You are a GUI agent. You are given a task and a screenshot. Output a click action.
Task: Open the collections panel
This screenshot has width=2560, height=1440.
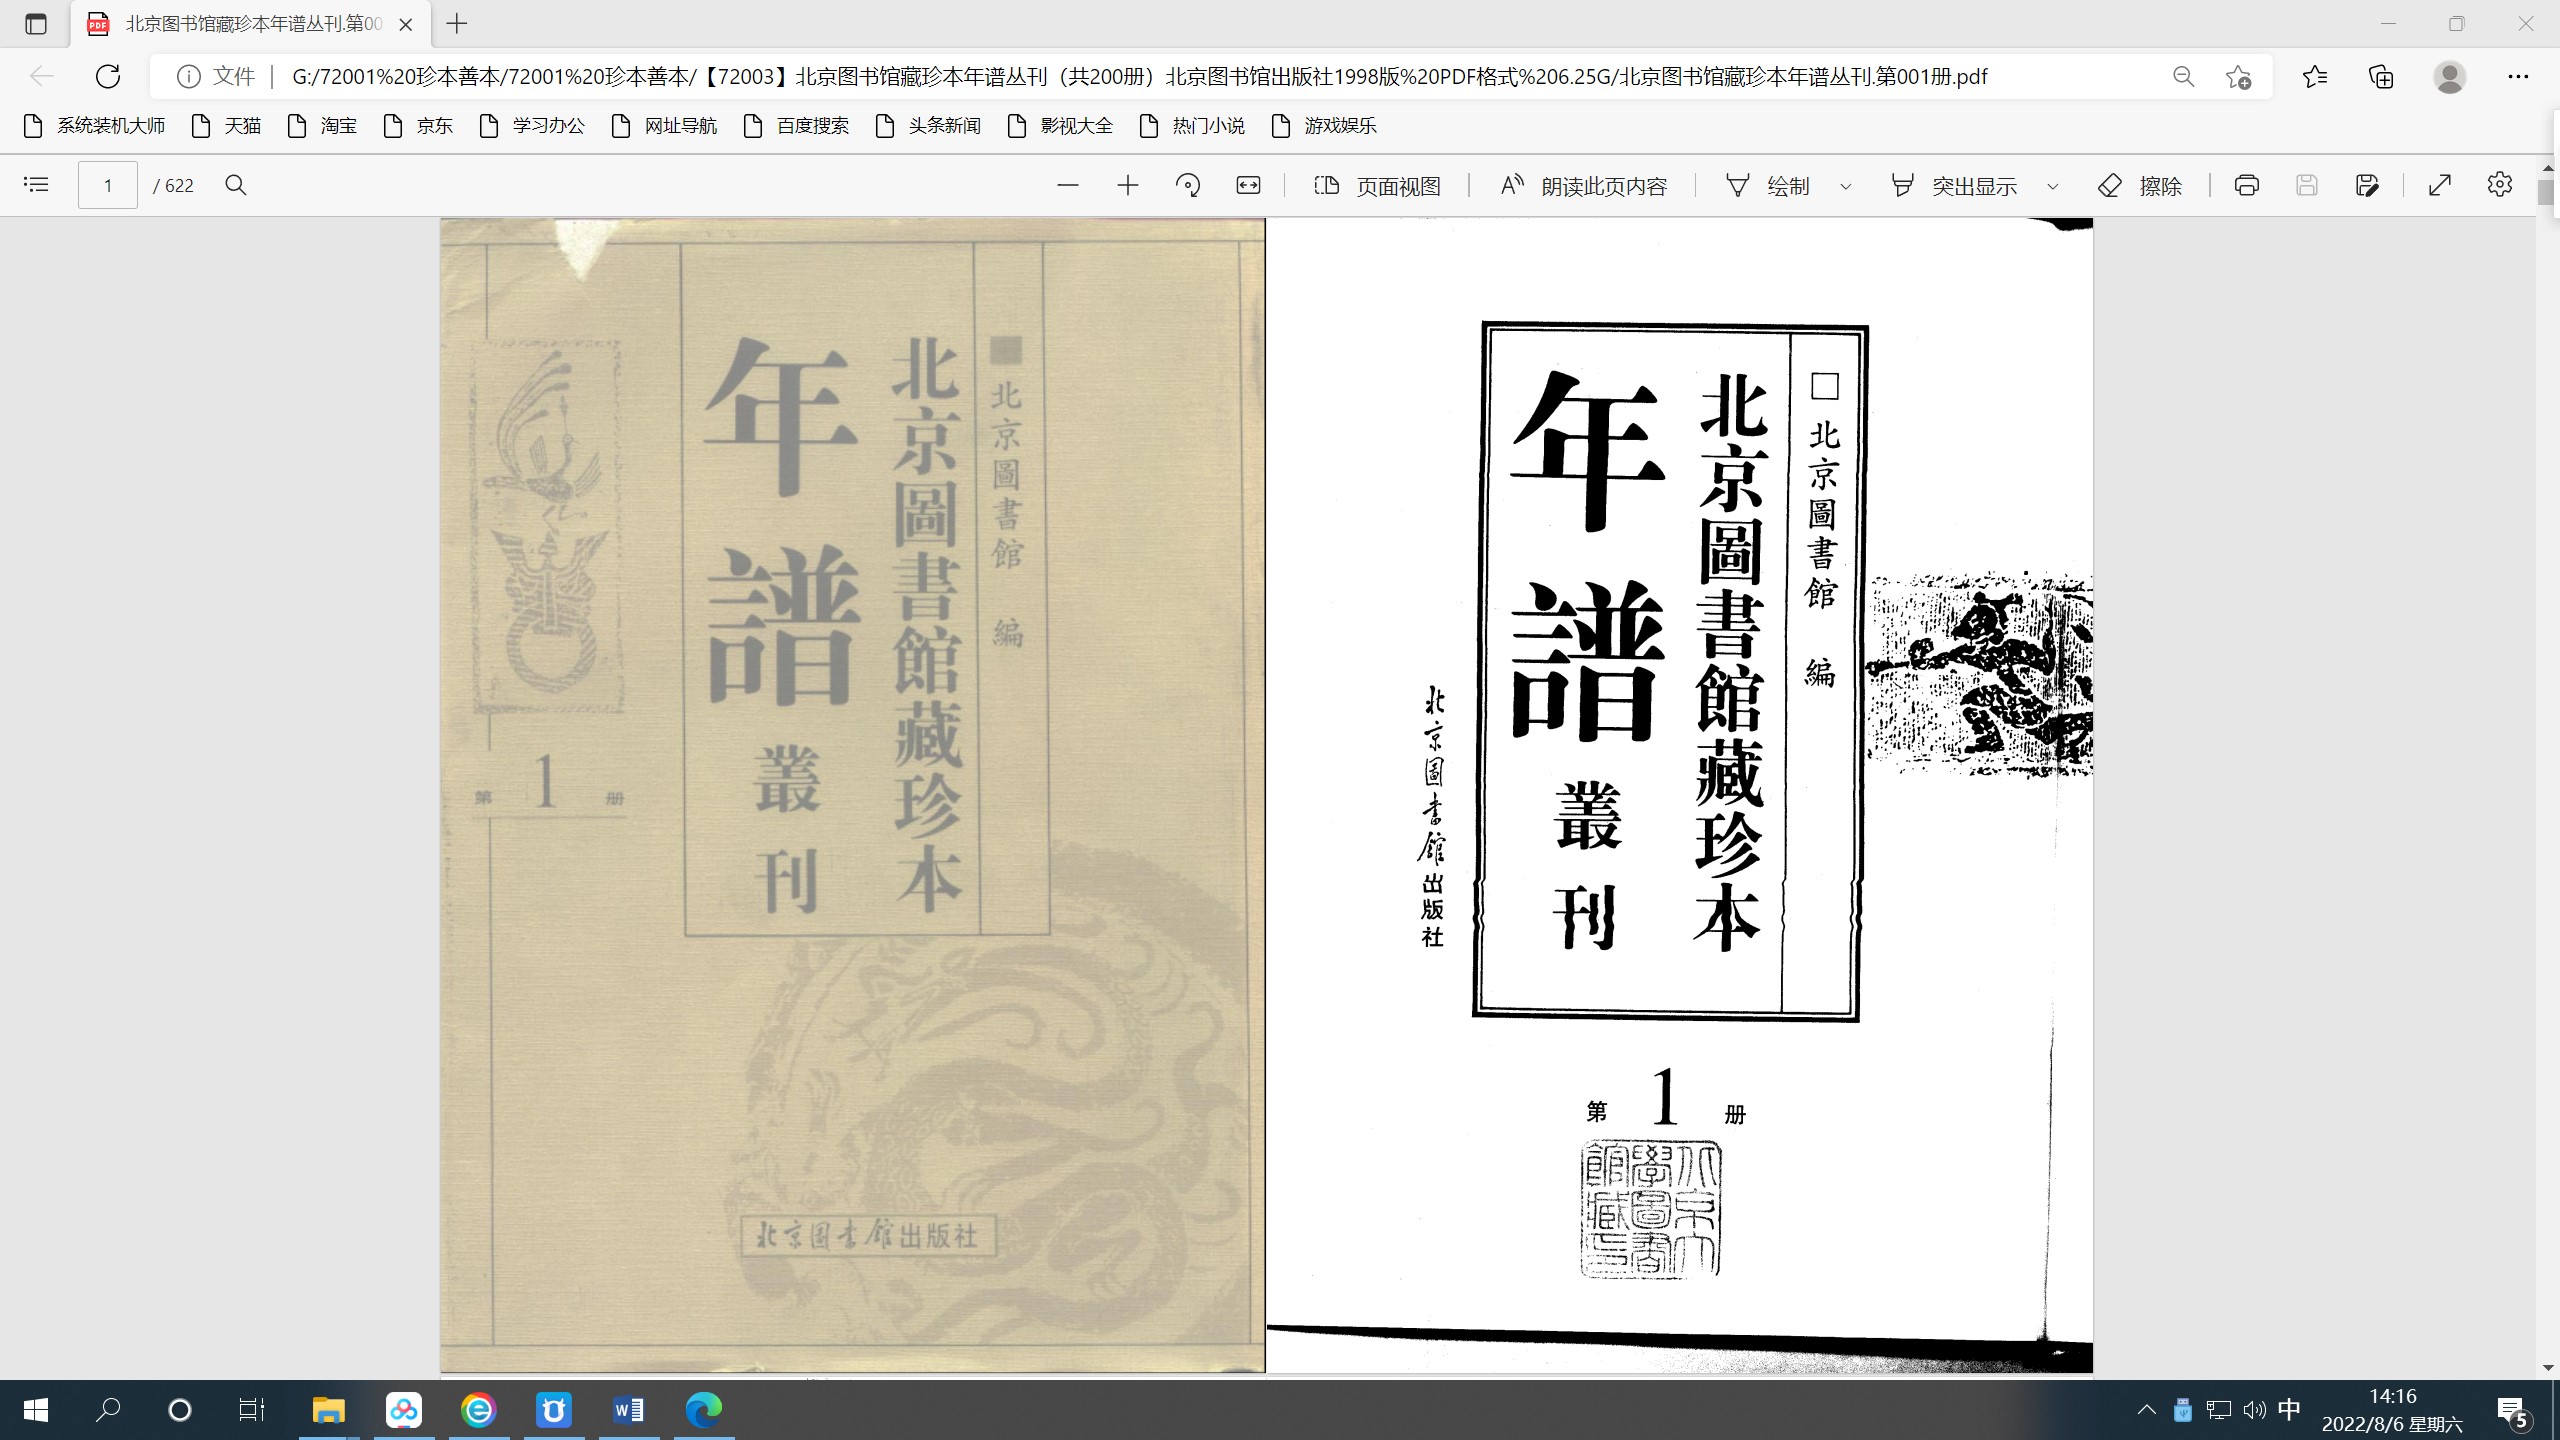(x=2382, y=76)
